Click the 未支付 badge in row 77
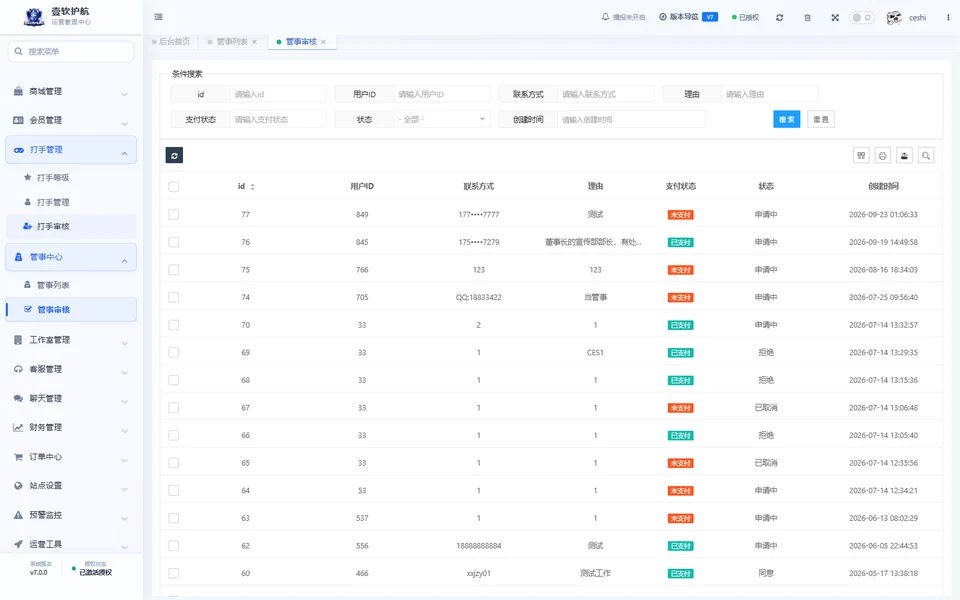Screen dimensions: 960x600 680,215
